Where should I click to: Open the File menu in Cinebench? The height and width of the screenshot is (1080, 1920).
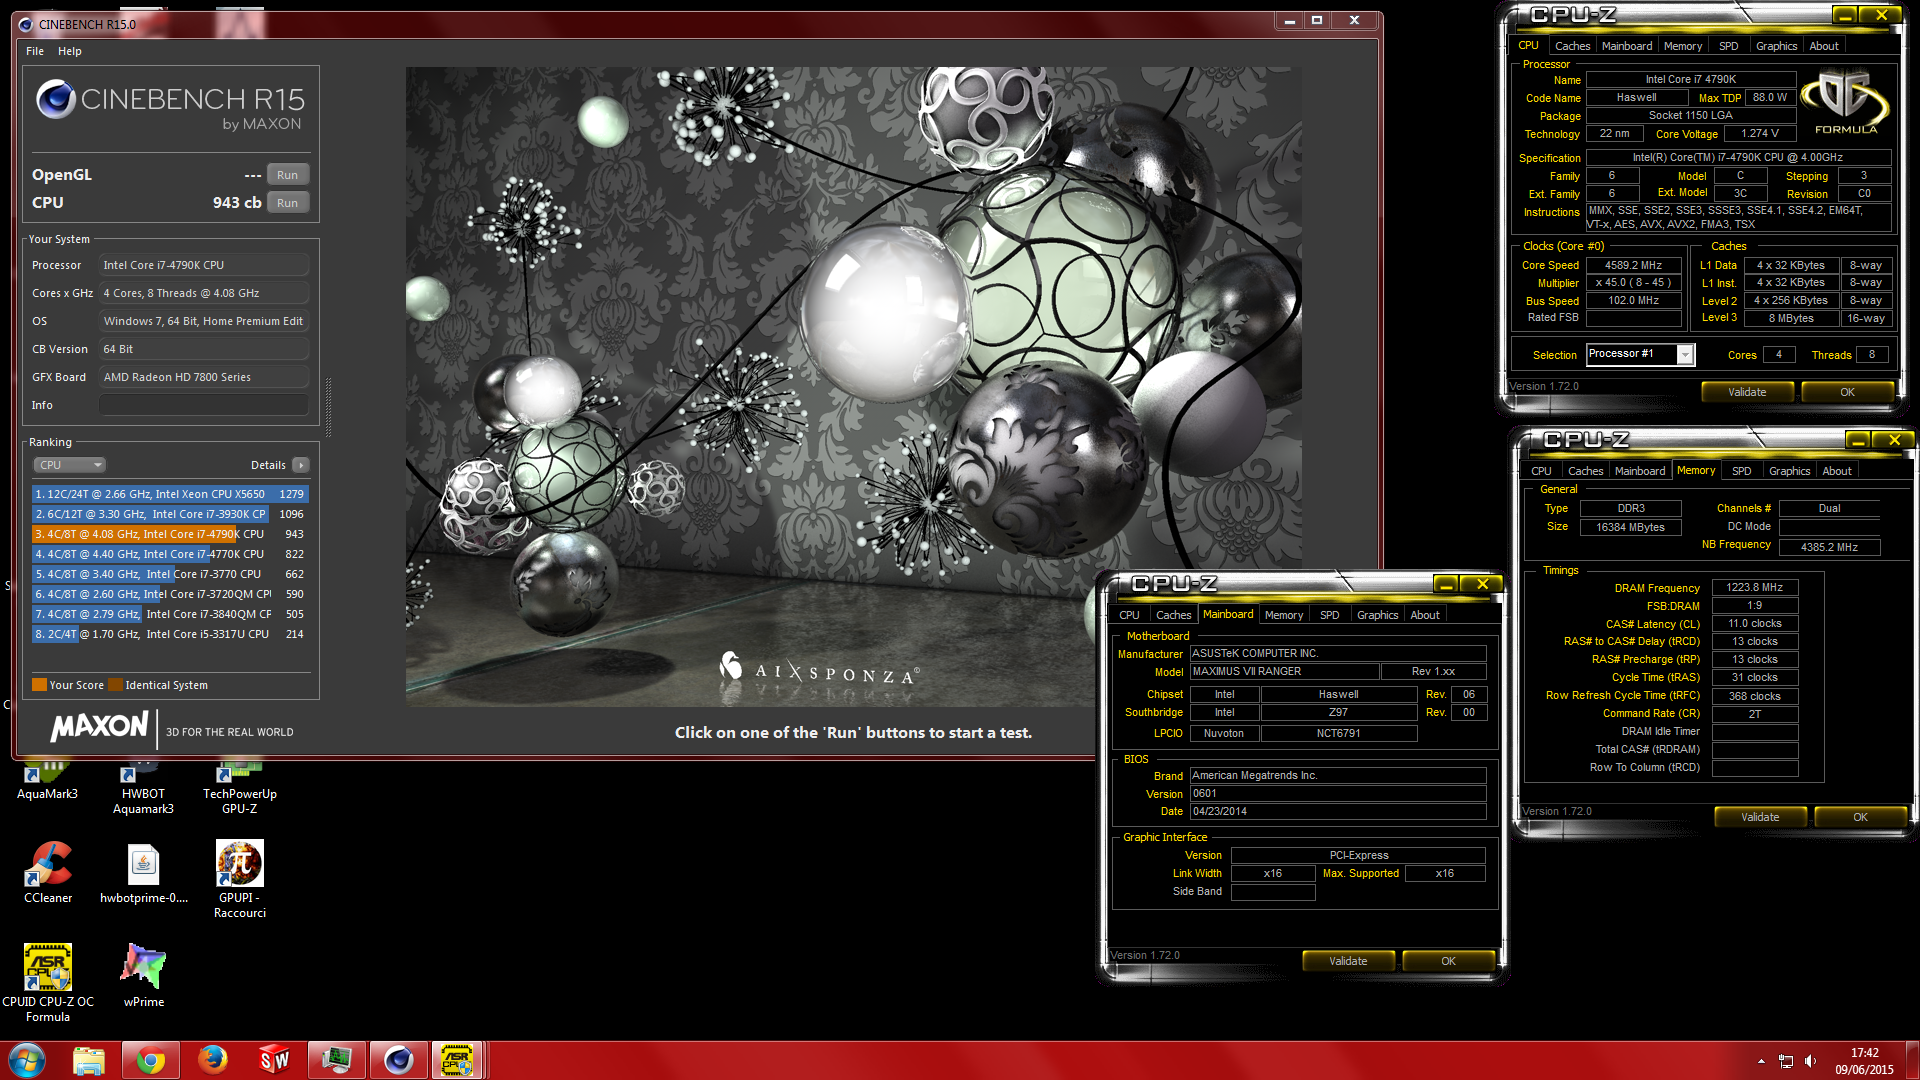[x=35, y=51]
